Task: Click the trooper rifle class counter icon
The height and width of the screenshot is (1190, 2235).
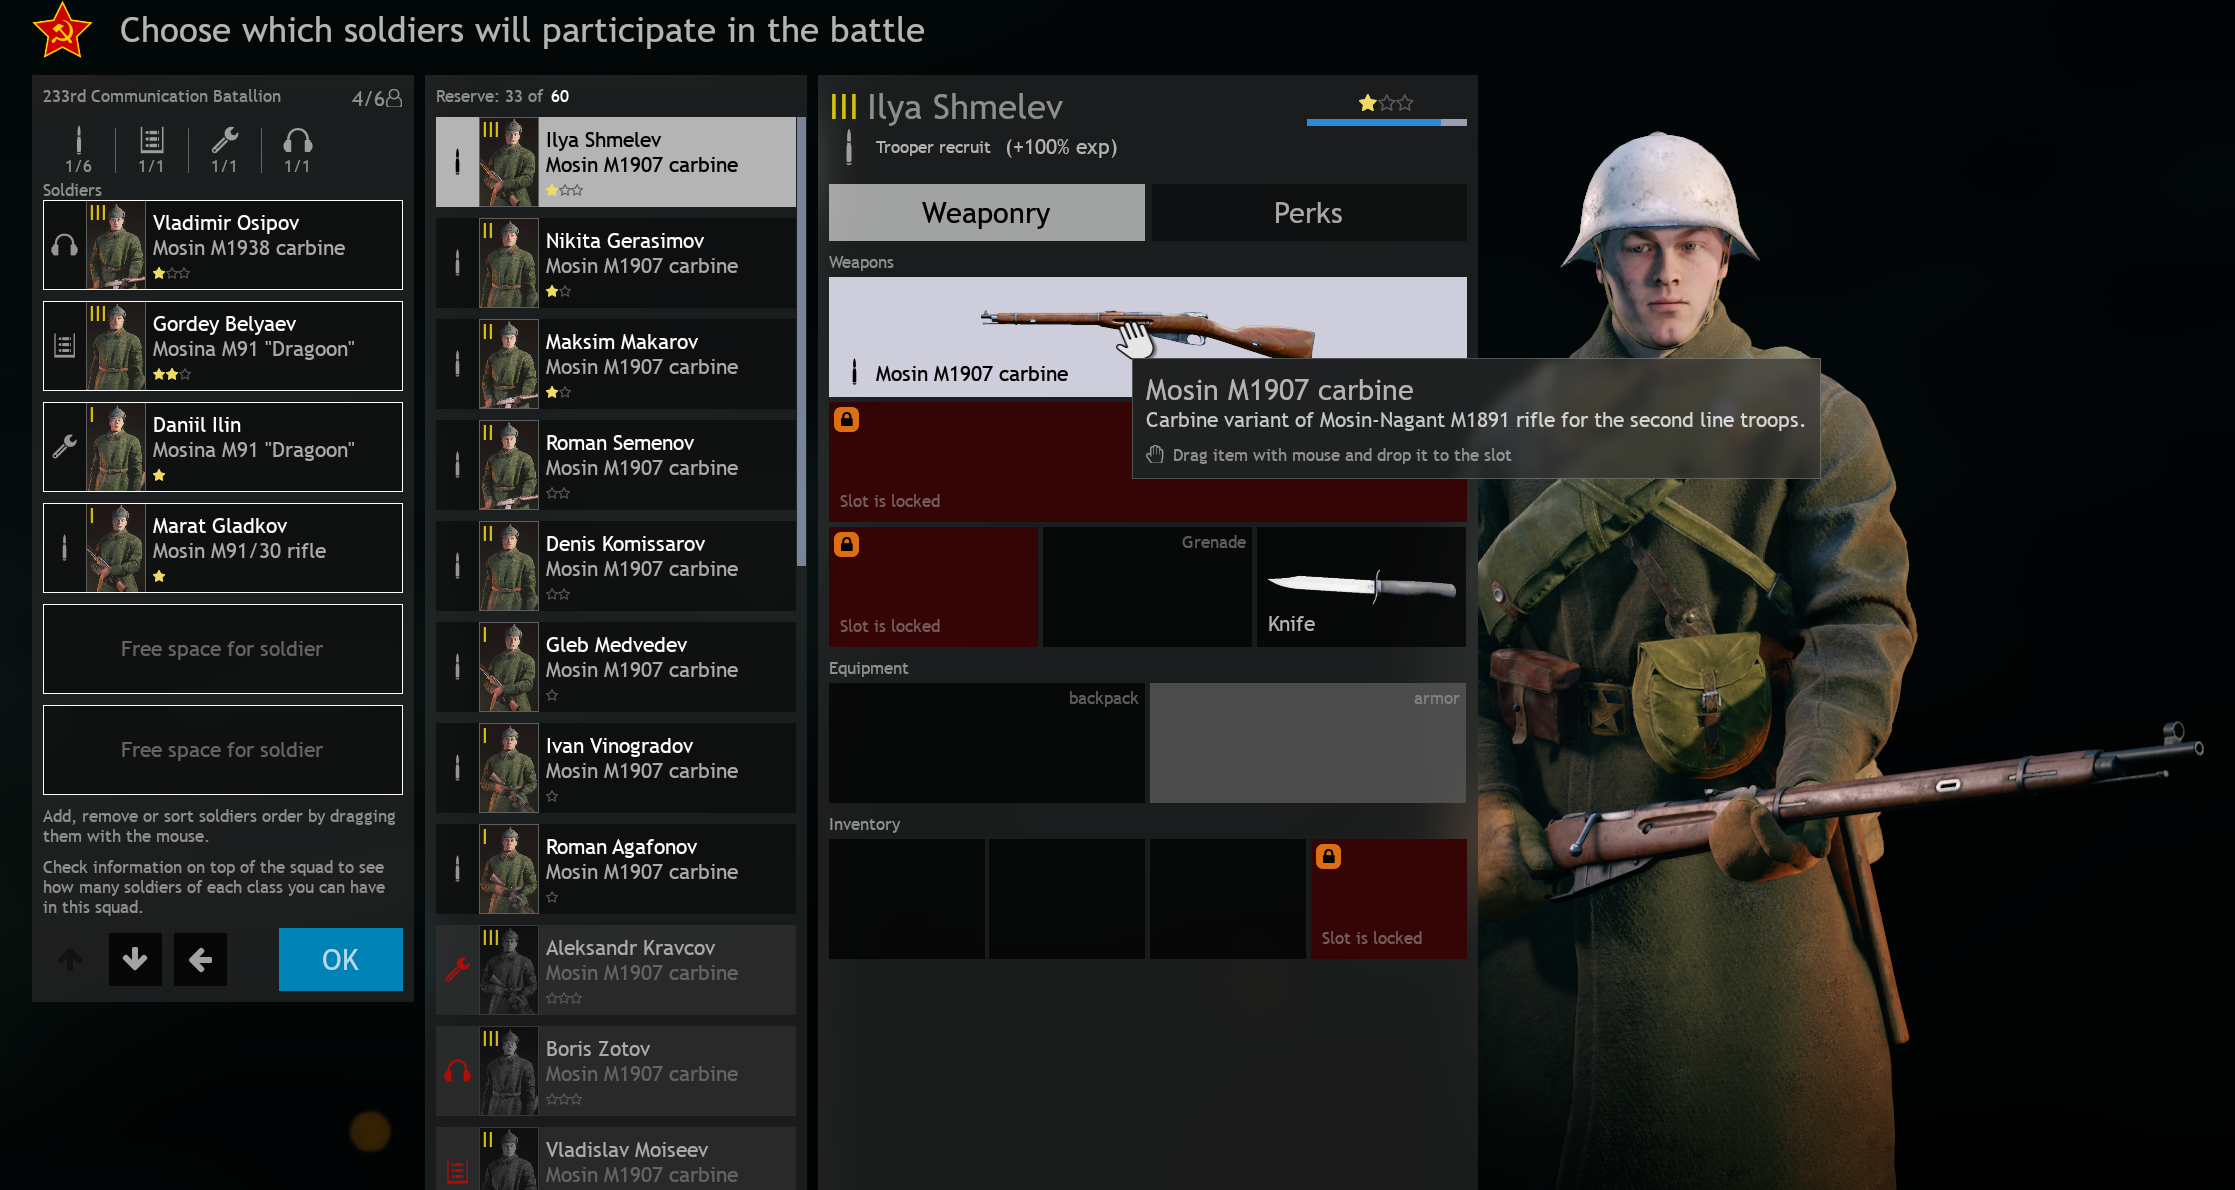Action: [79, 140]
